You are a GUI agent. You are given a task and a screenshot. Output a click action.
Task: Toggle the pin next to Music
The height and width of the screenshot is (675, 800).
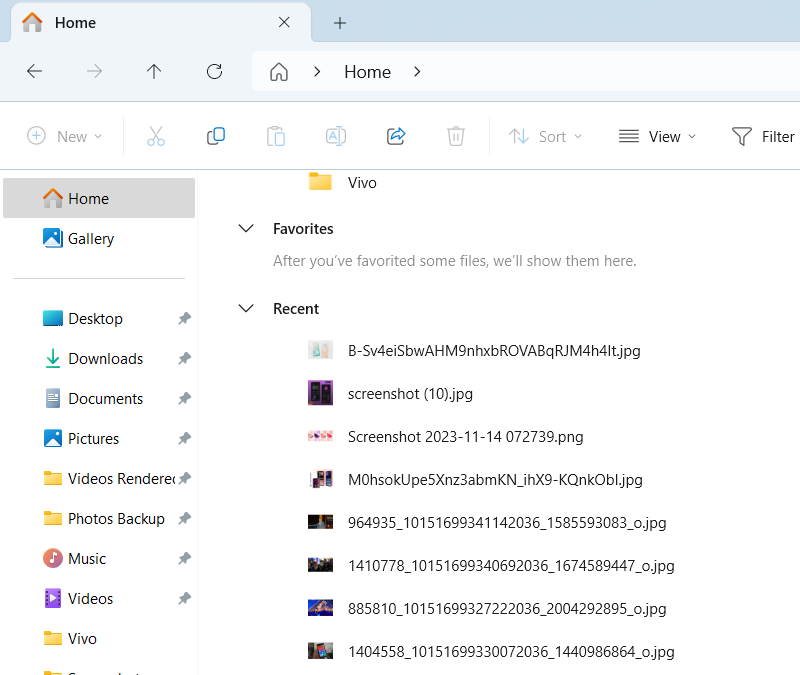[x=184, y=559]
